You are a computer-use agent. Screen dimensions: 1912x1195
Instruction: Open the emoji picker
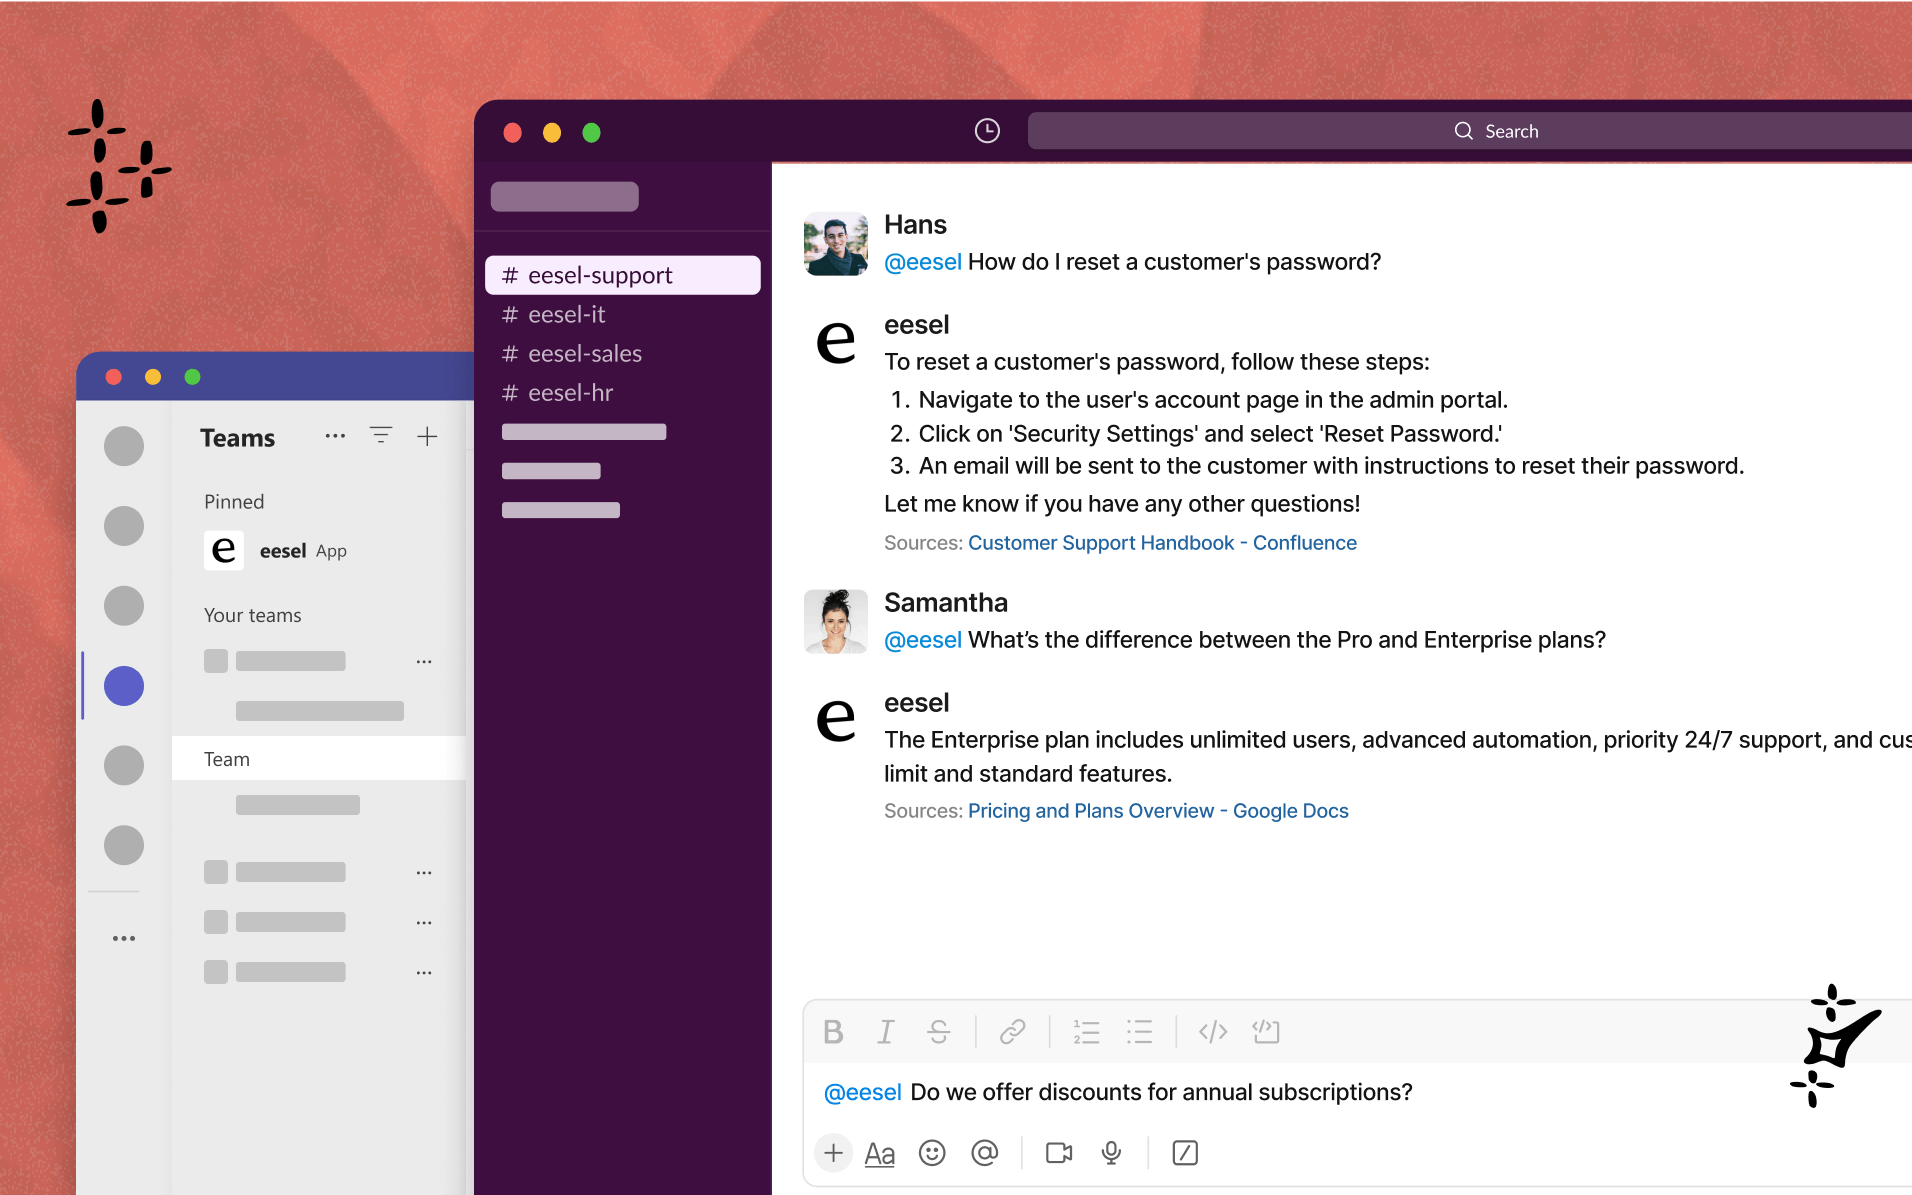[932, 1153]
